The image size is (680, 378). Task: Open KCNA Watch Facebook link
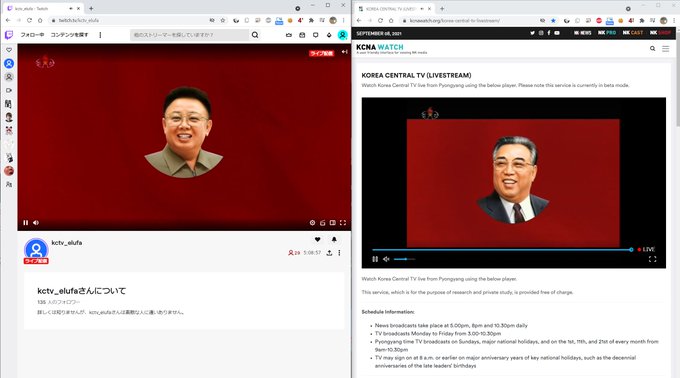(x=549, y=33)
